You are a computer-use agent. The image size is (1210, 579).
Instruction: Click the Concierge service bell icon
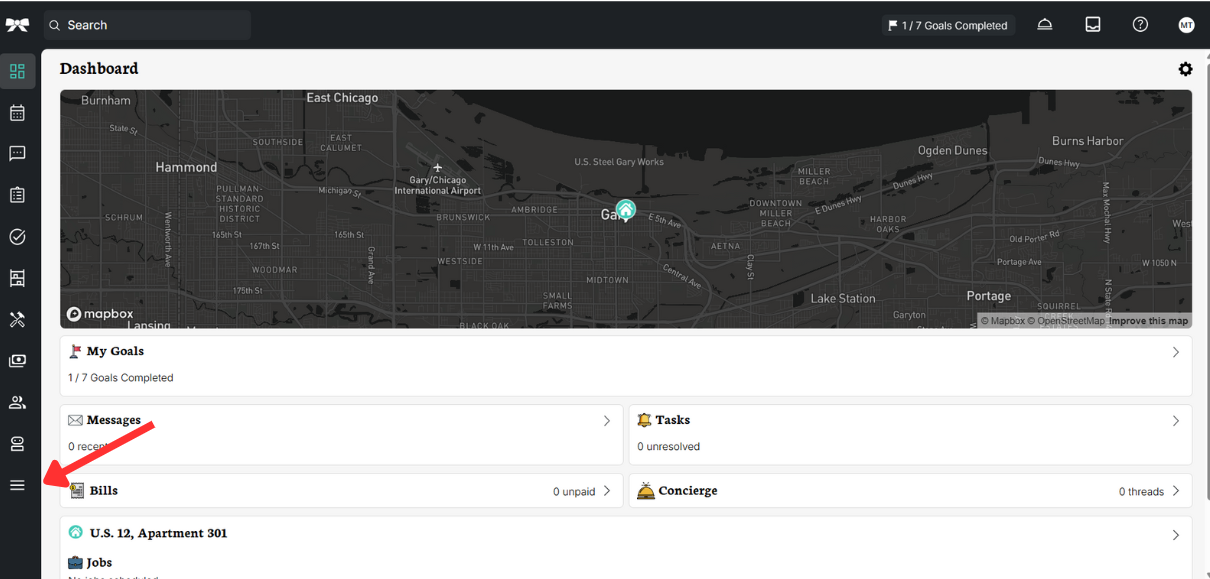[x=646, y=491]
